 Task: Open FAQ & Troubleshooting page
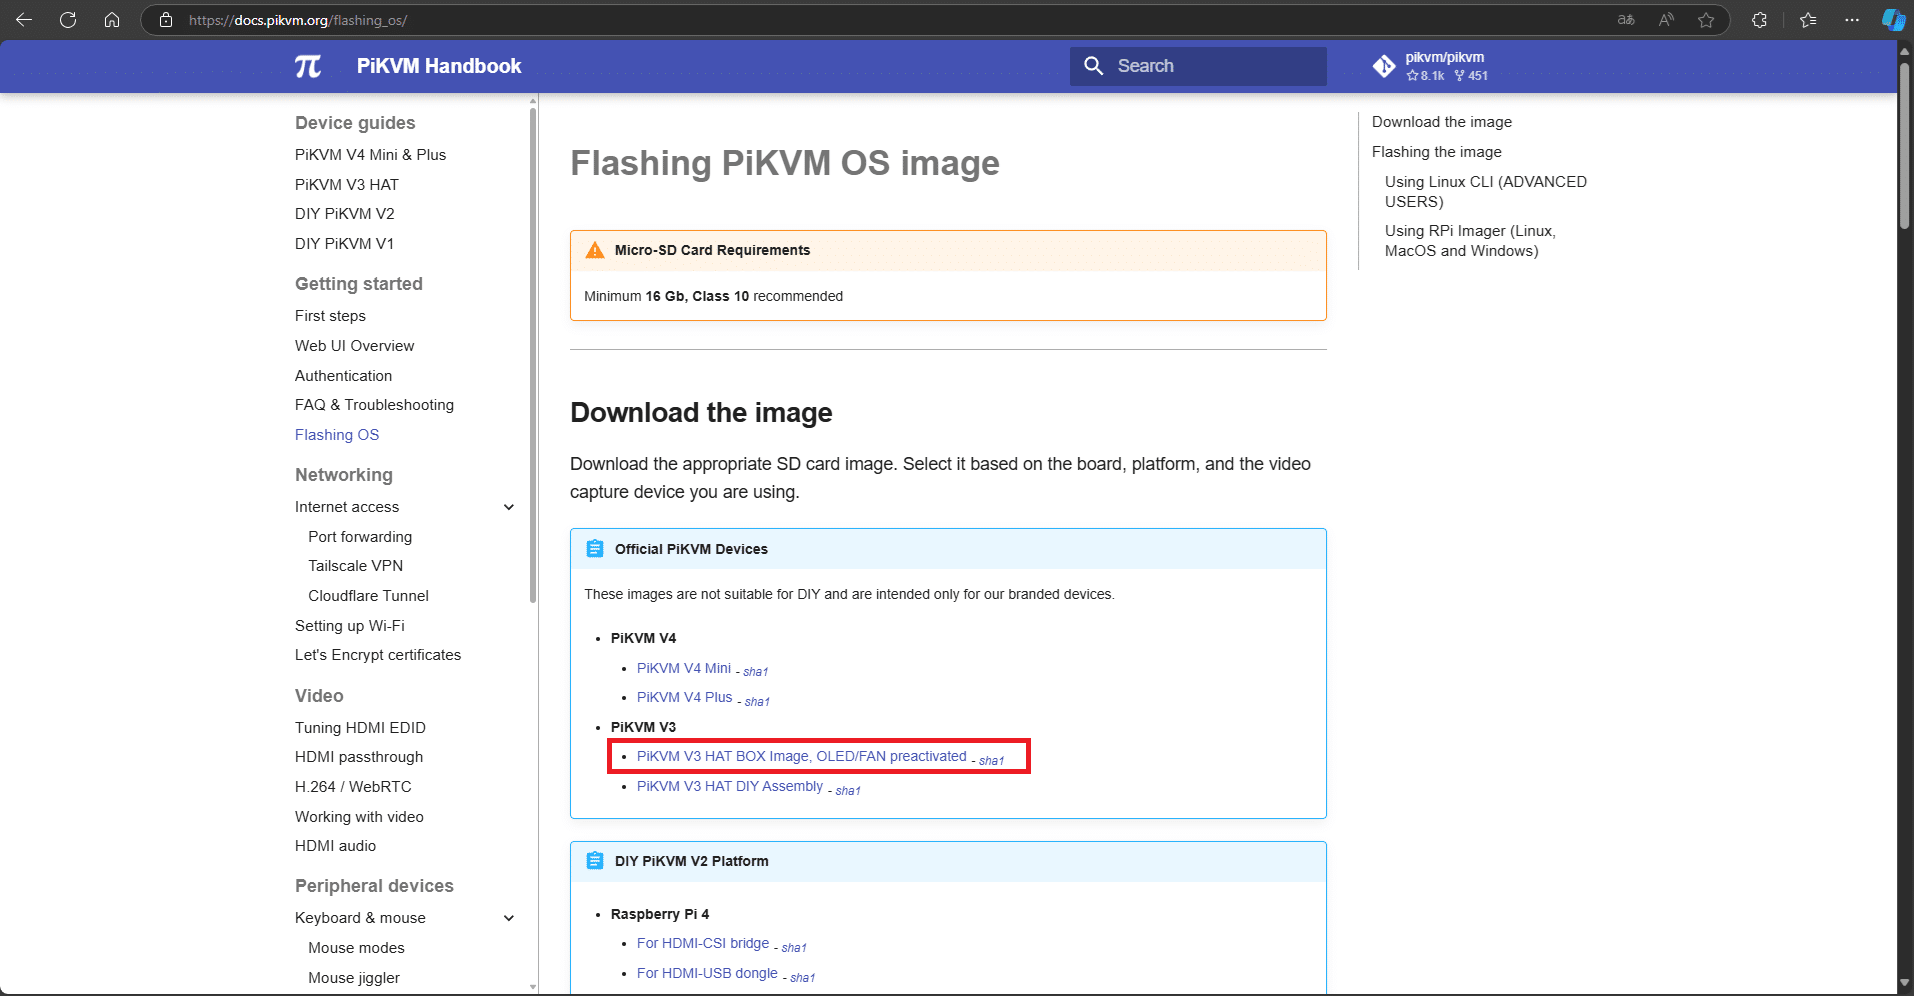[x=374, y=405]
